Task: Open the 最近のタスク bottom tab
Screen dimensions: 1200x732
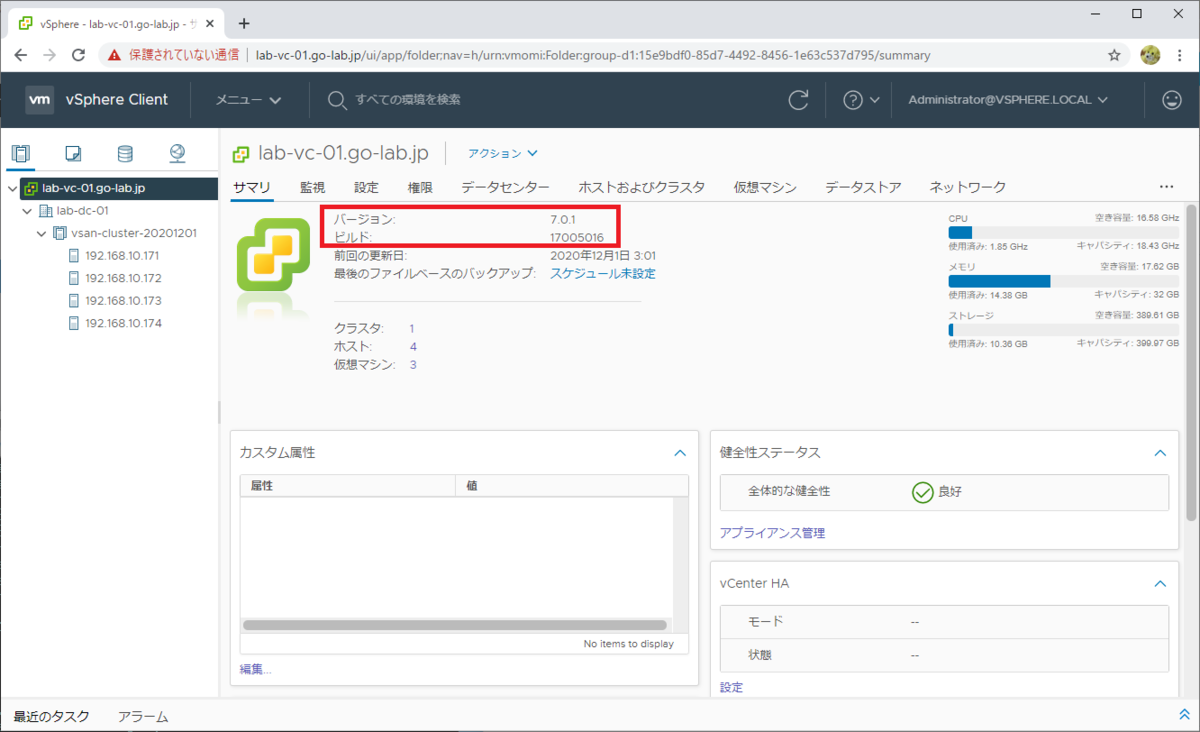Action: 51,716
